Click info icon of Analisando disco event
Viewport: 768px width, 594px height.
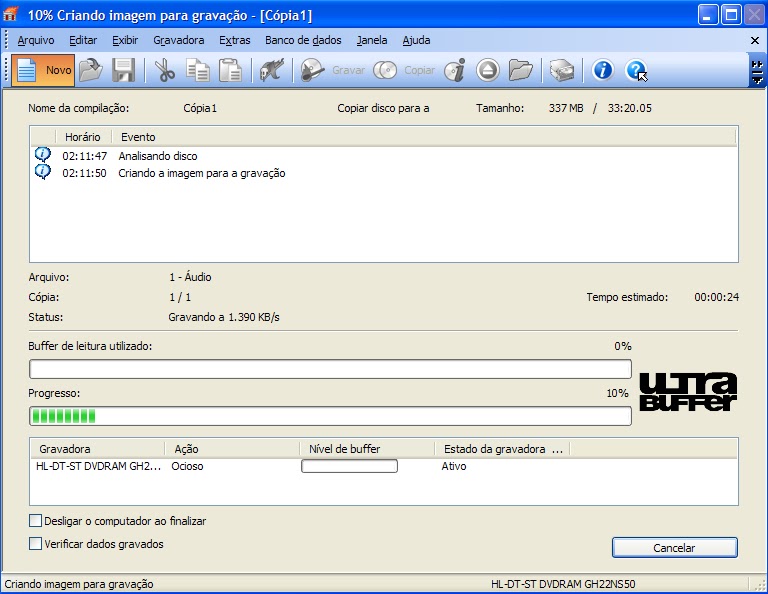[x=43, y=155]
